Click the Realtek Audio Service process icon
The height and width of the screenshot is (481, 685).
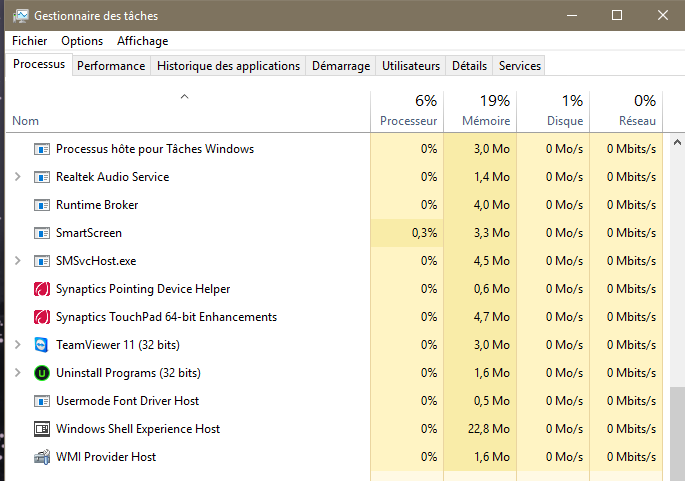click(x=42, y=177)
